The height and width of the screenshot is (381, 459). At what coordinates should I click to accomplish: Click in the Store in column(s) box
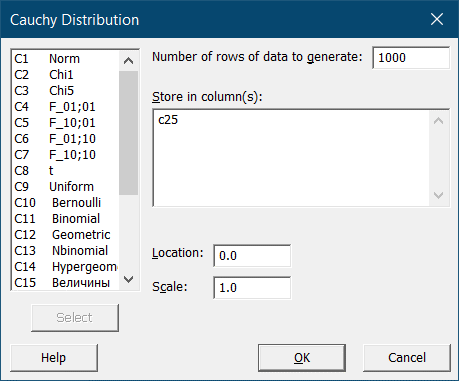click(x=291, y=158)
